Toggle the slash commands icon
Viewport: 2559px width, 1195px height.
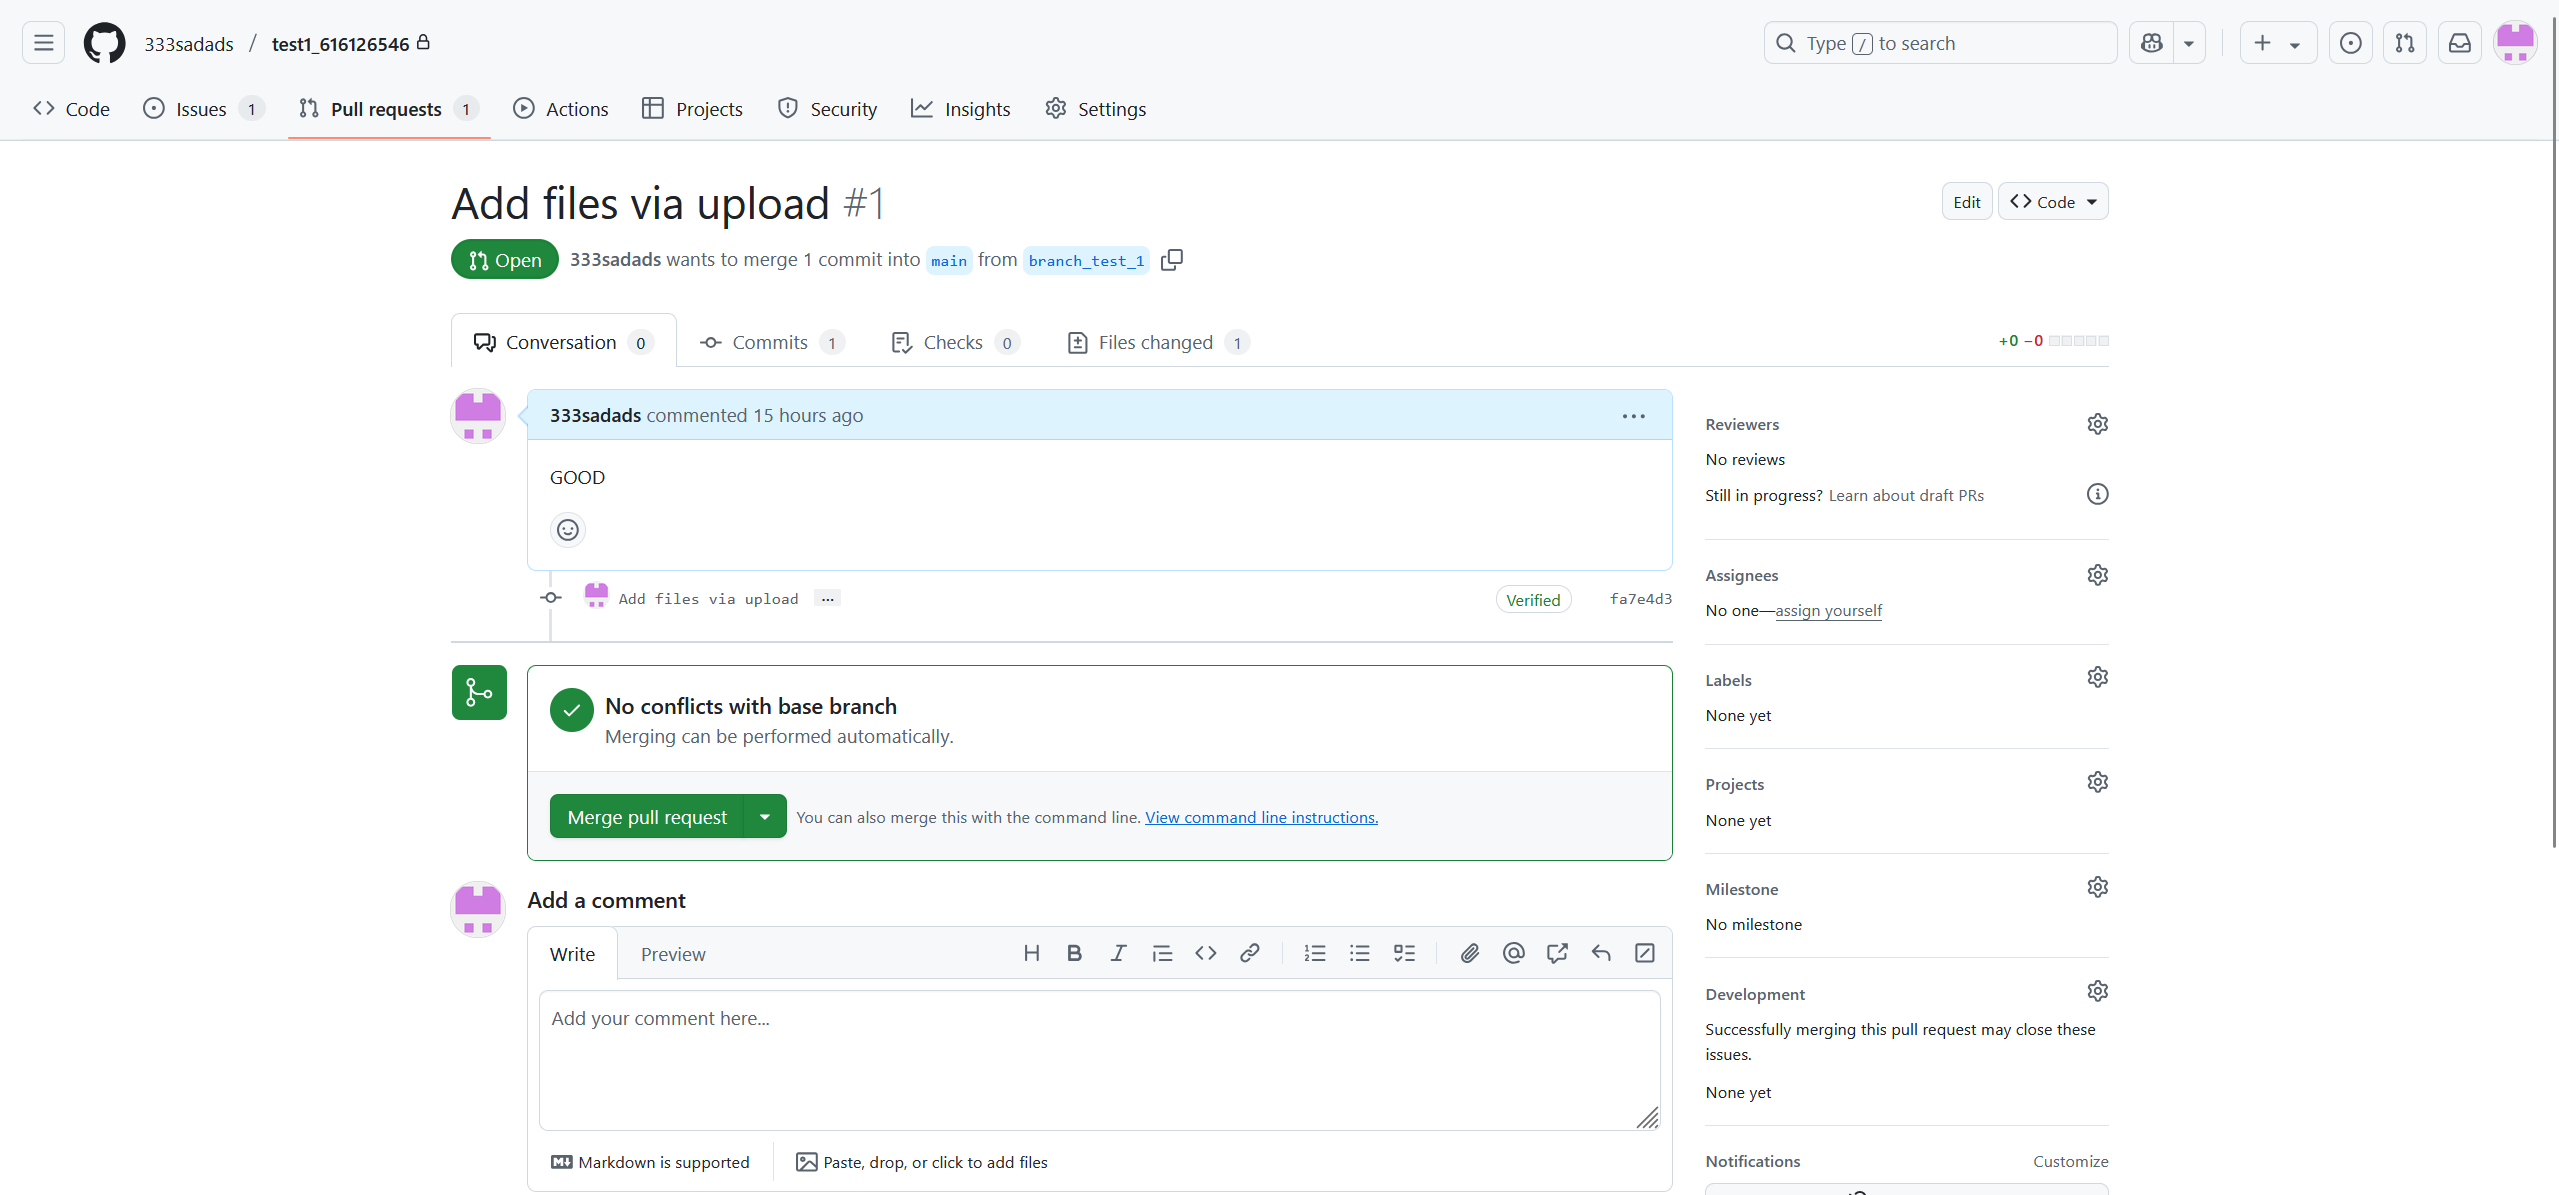coord(1644,953)
